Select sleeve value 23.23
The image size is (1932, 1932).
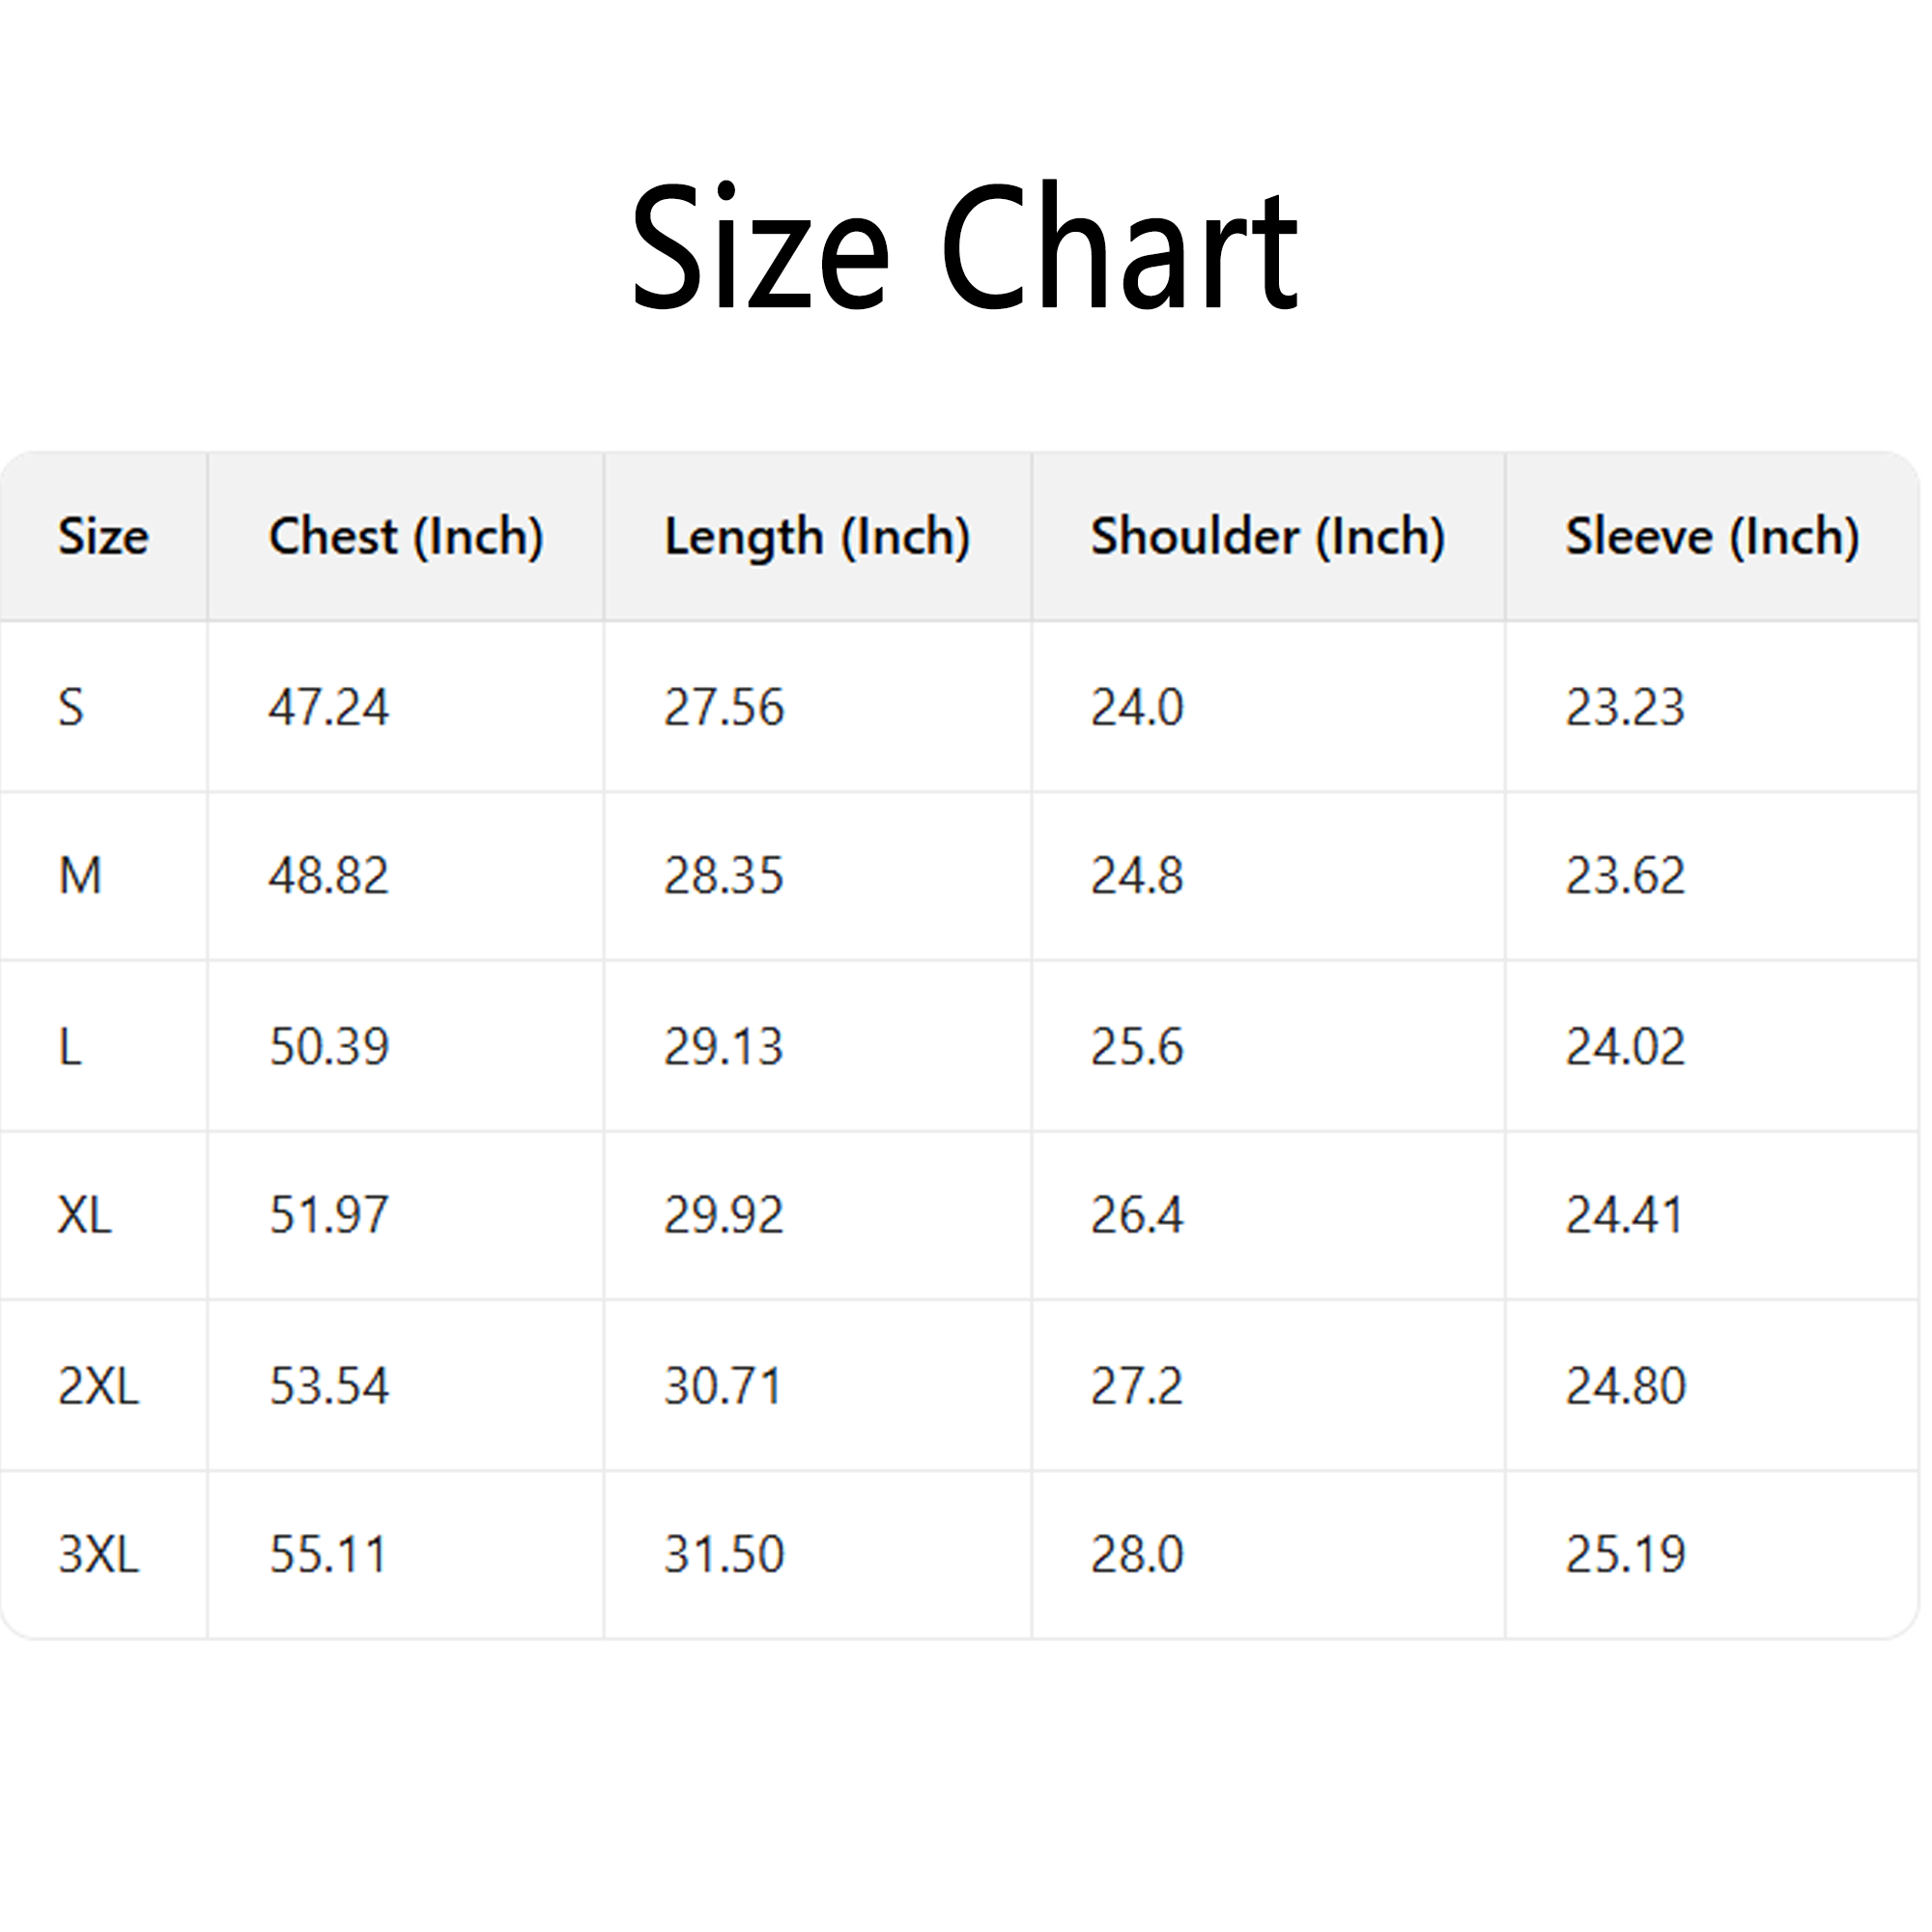[x=1625, y=708]
